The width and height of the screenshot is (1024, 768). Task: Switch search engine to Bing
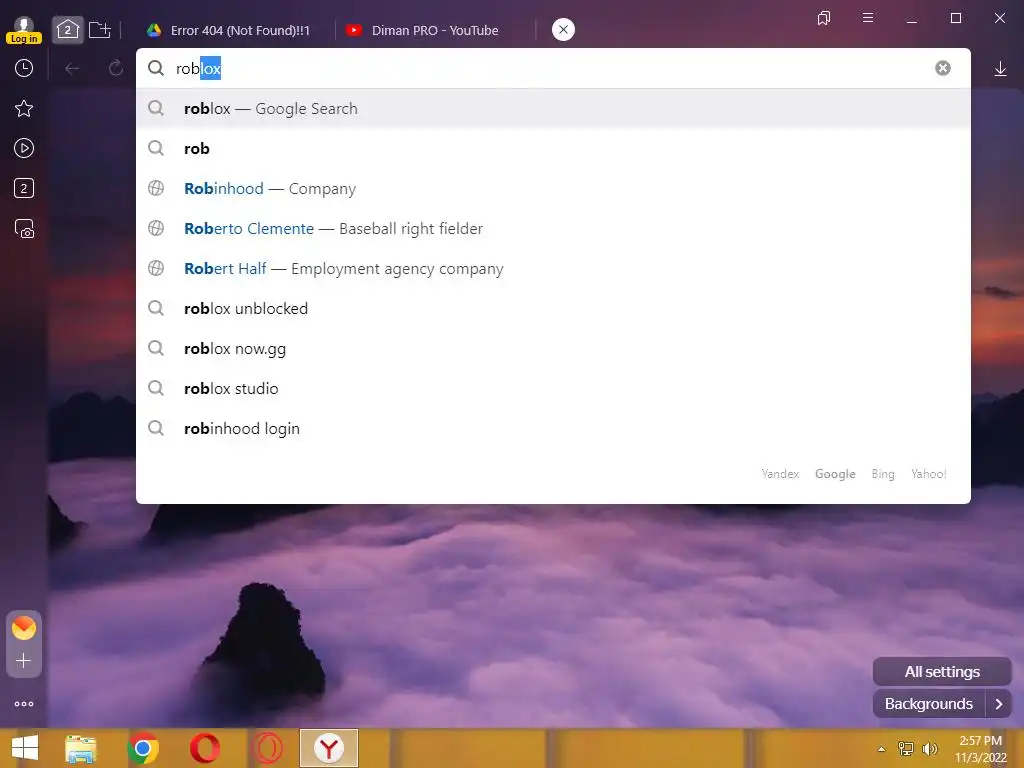pos(882,473)
